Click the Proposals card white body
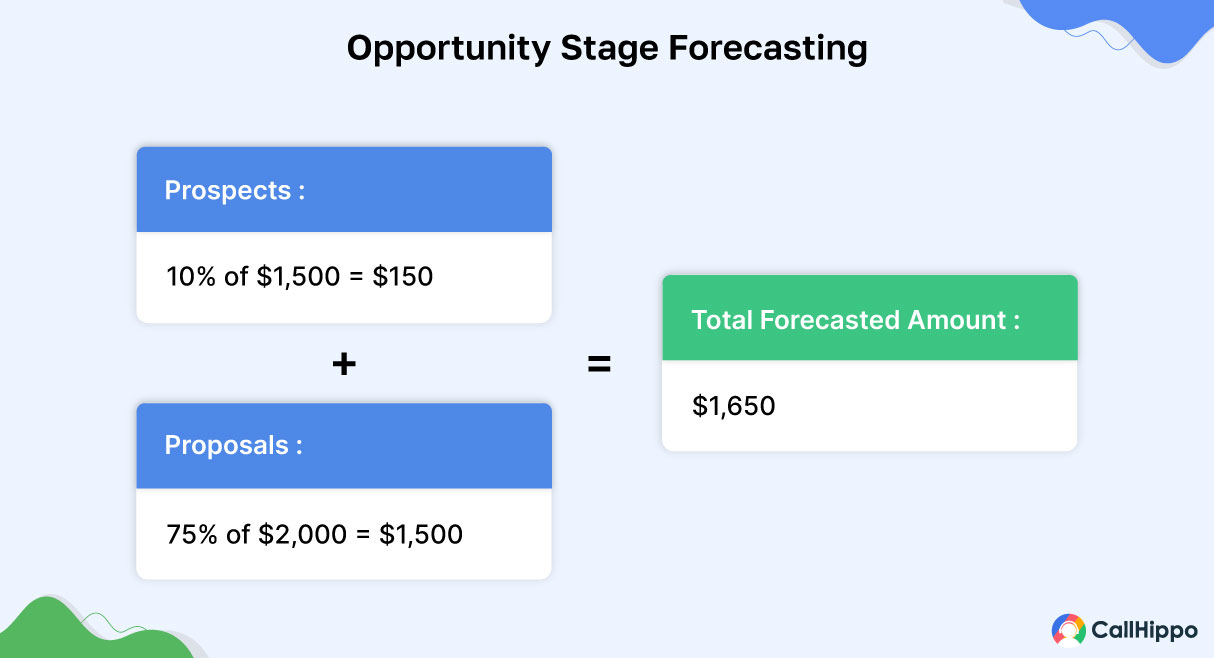Image resolution: width=1214 pixels, height=658 pixels. tap(344, 534)
